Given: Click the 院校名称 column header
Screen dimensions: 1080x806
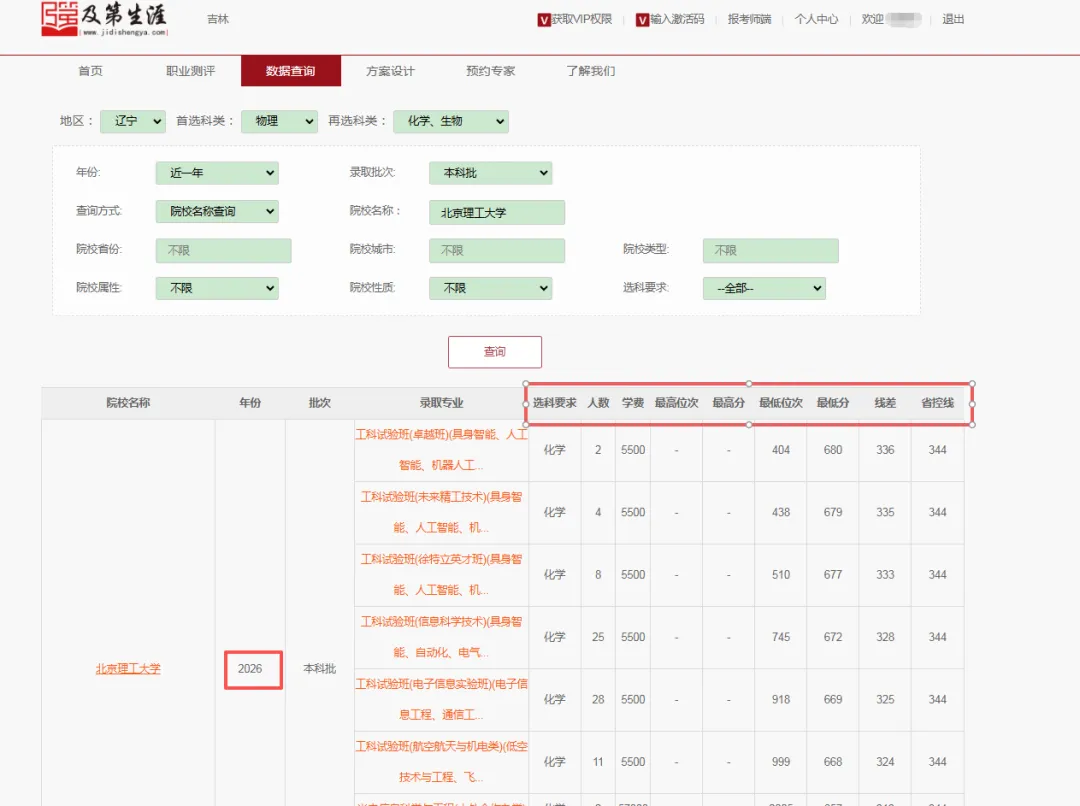Looking at the screenshot, I should [128, 403].
